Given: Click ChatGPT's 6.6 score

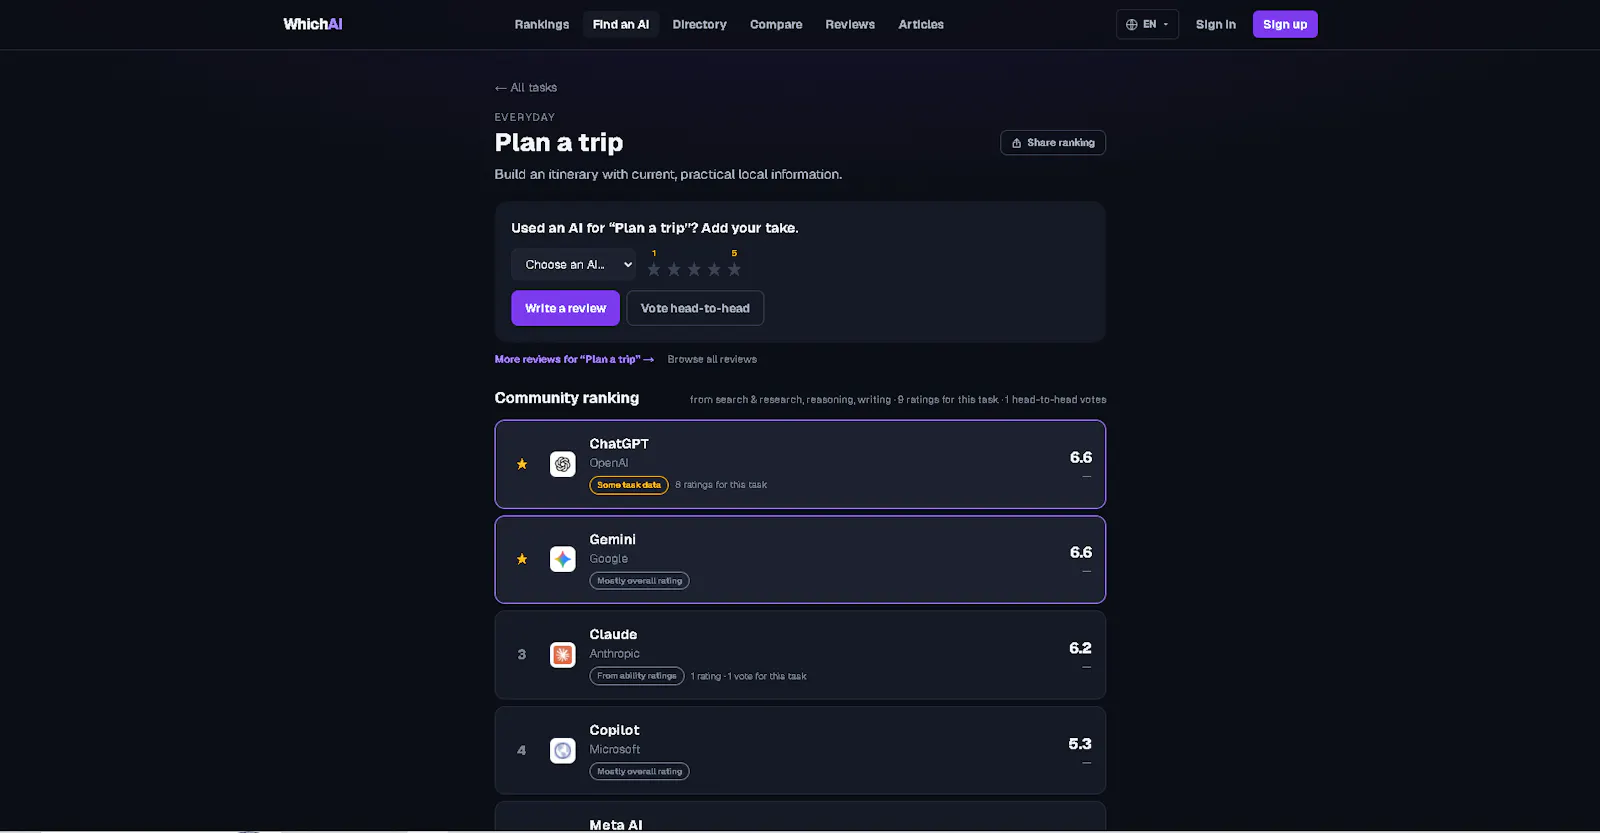Looking at the screenshot, I should tap(1081, 457).
